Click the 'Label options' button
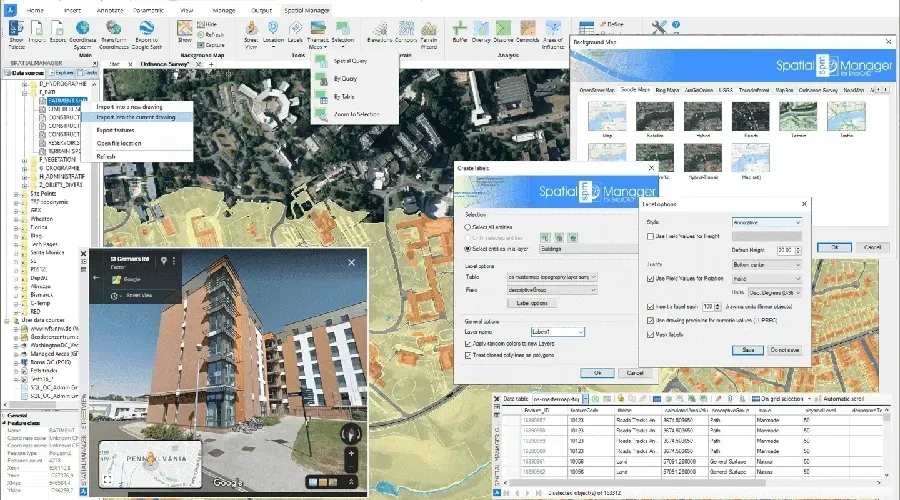Screen dimensions: 900x500 tap(530, 302)
